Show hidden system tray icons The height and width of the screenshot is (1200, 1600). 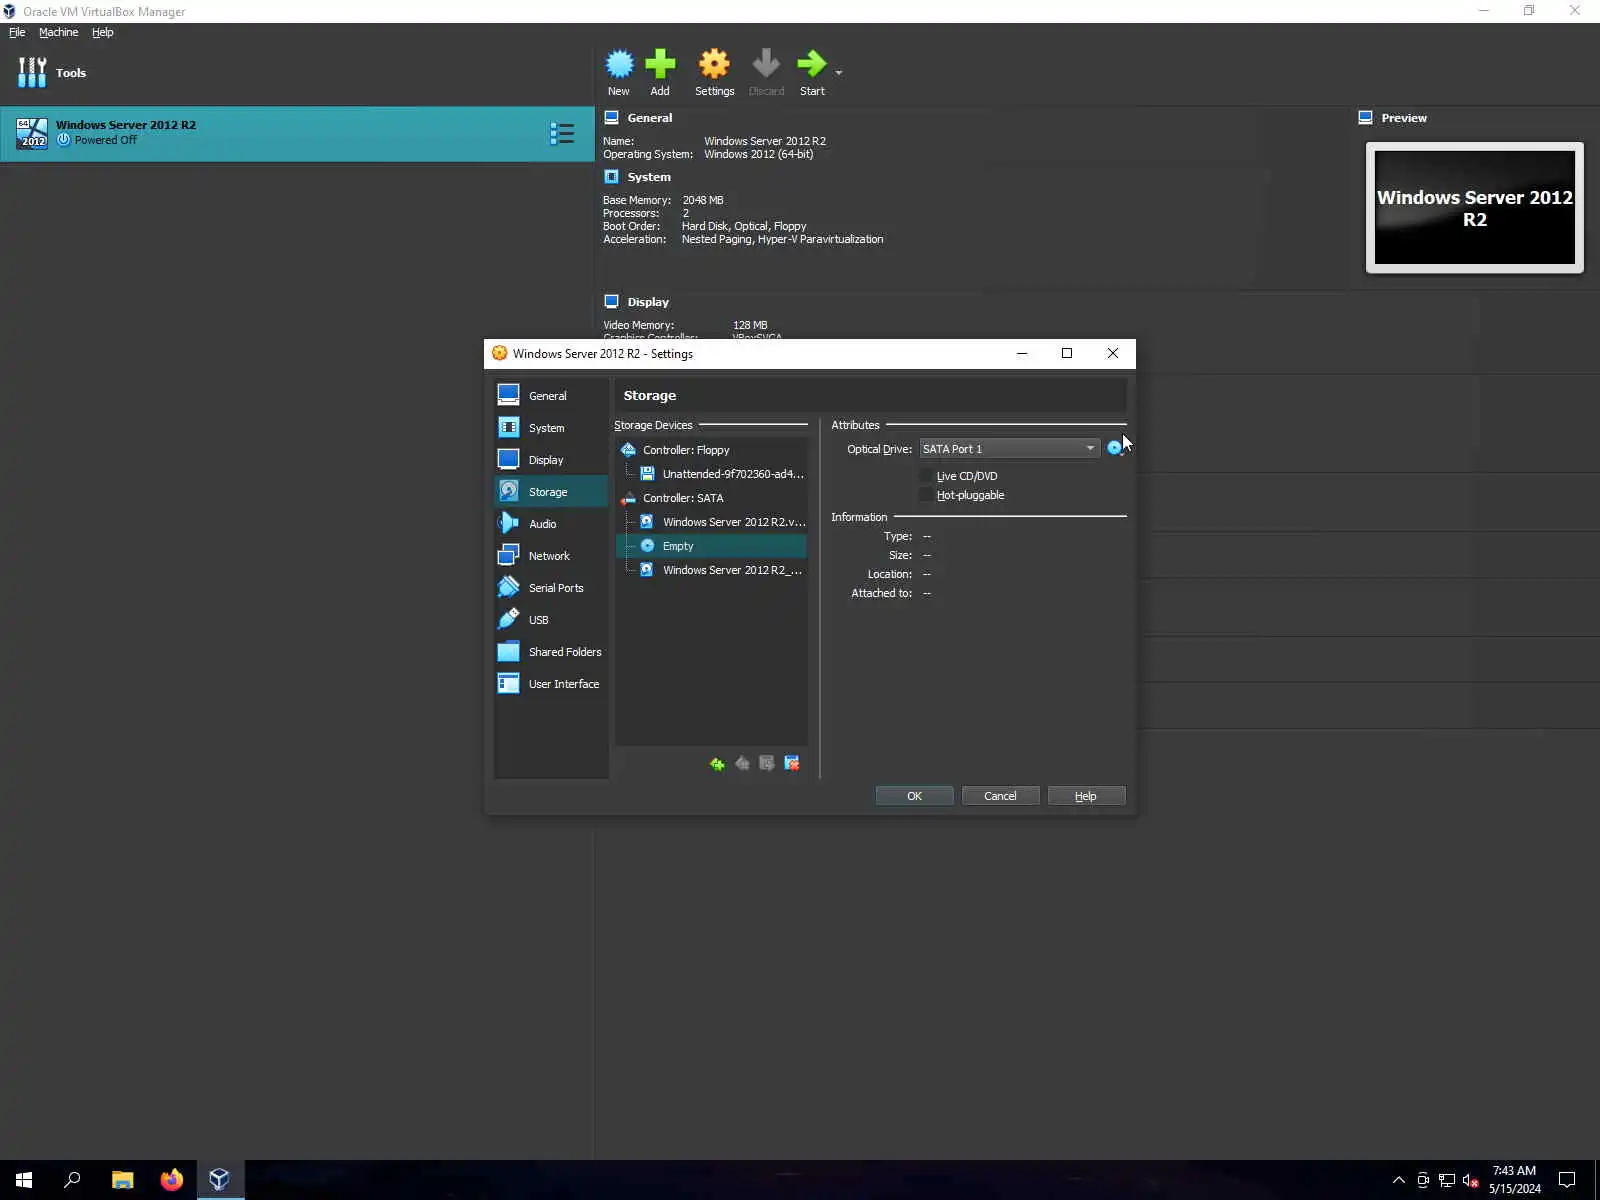click(1399, 1180)
